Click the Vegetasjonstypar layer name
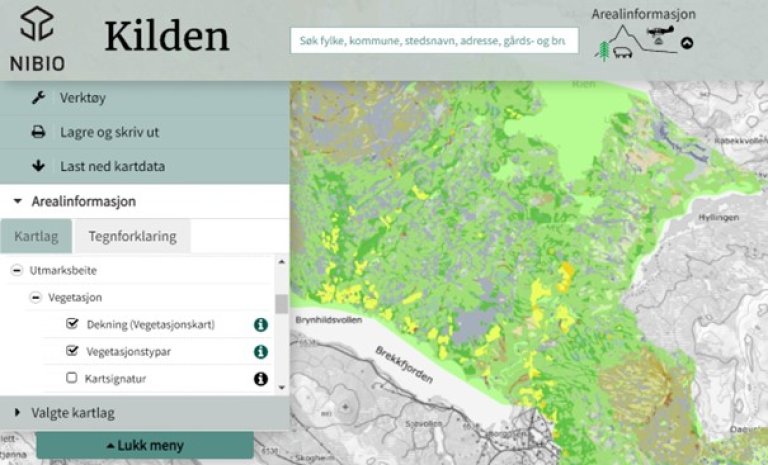768x465 pixels. [128, 352]
